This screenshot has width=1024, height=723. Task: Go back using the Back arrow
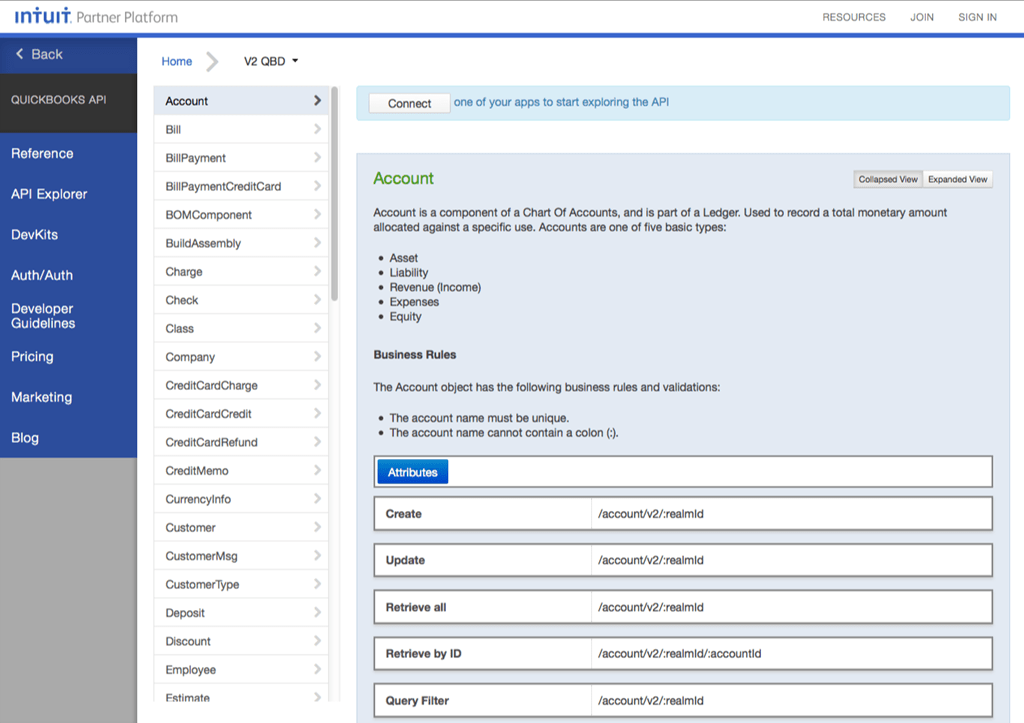point(39,54)
